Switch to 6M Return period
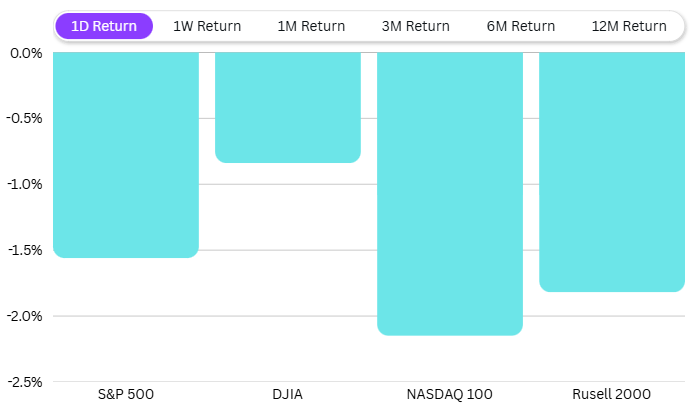This screenshot has height=412, width=696. [520, 26]
